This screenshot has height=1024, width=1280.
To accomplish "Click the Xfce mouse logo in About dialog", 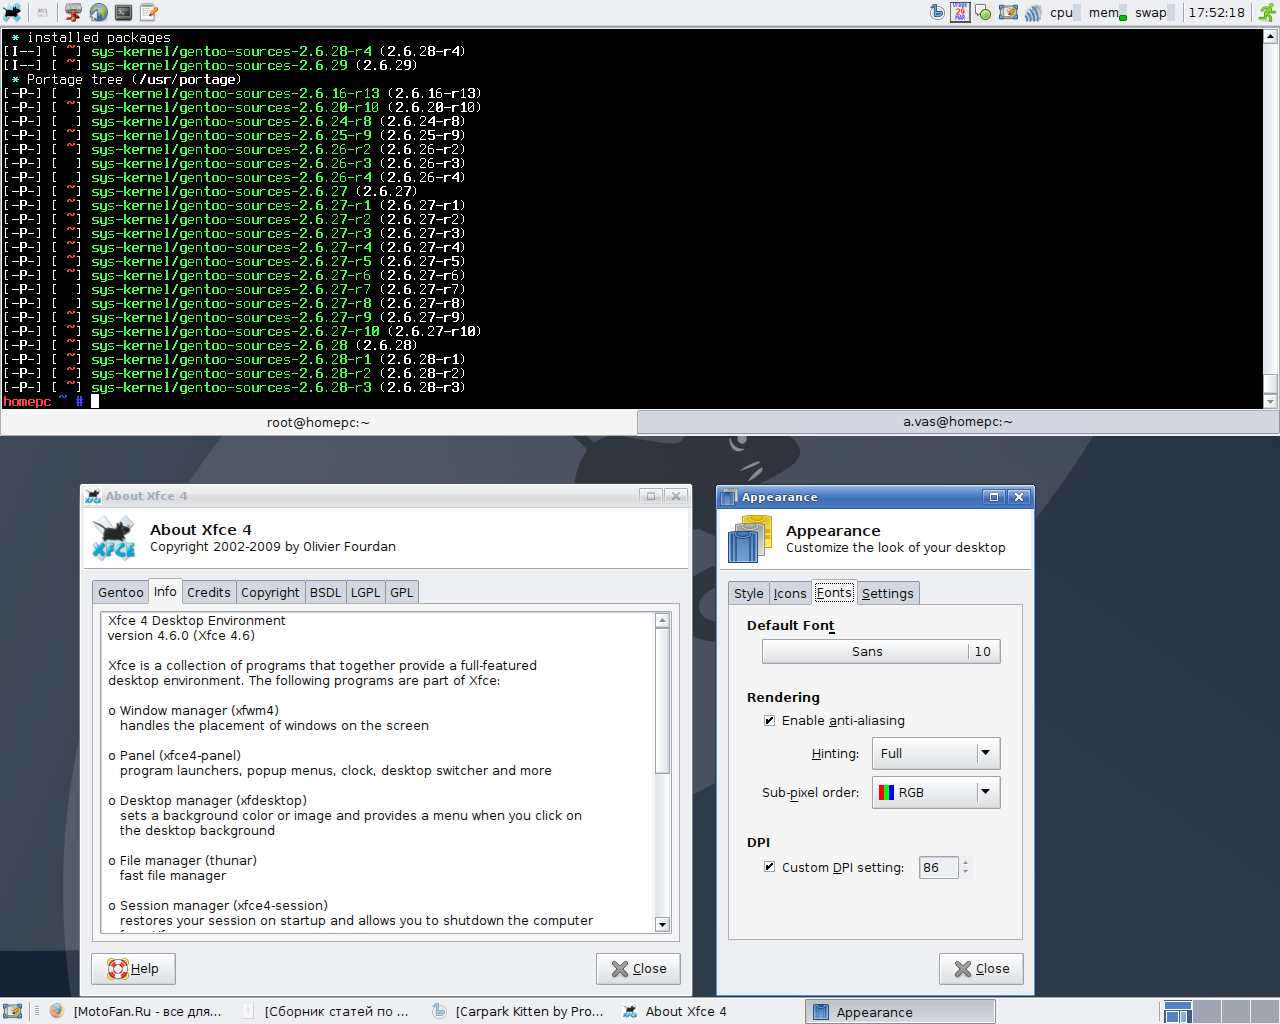I will tap(114, 538).
